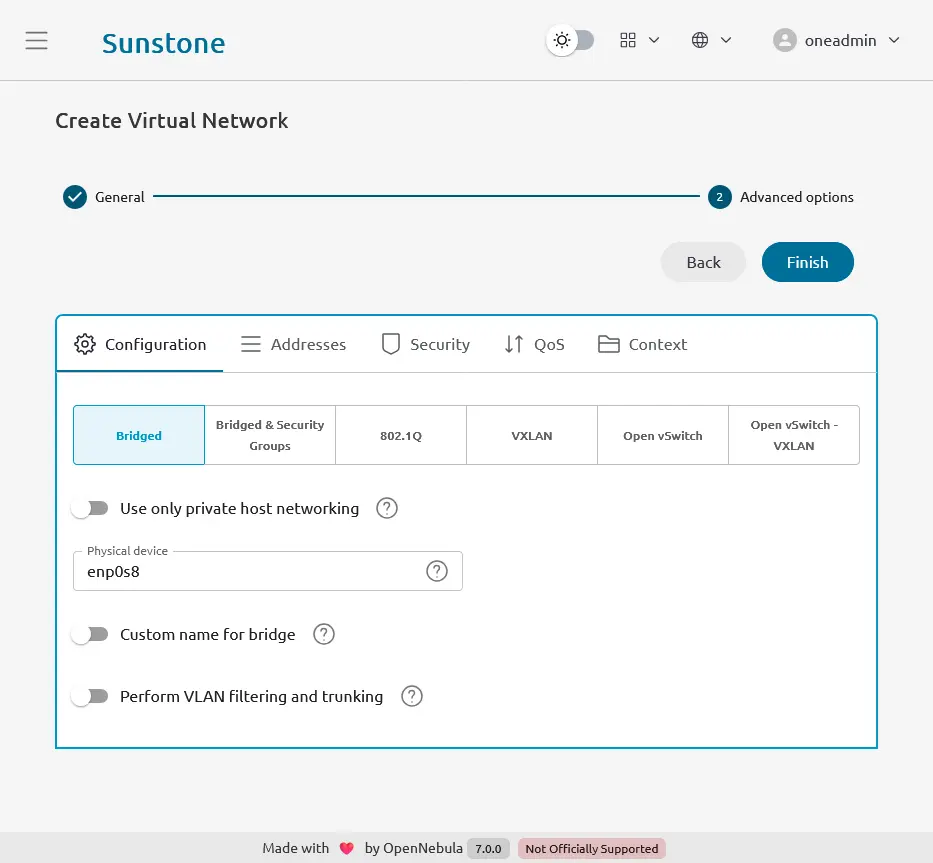Expand the view grid dropdown
This screenshot has width=933, height=863.
(x=640, y=41)
